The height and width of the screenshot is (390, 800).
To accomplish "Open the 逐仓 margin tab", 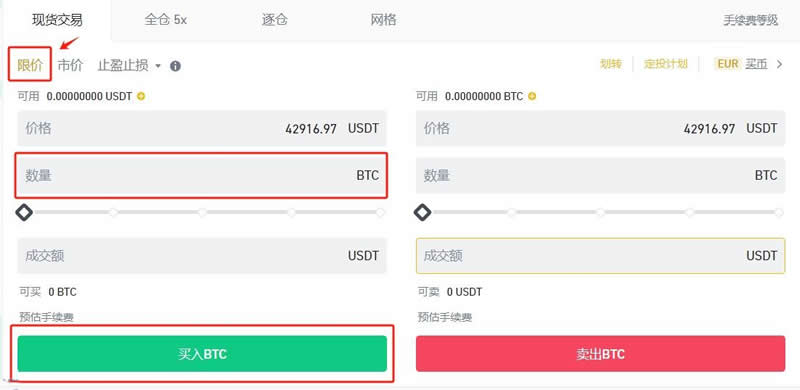I will [x=274, y=20].
